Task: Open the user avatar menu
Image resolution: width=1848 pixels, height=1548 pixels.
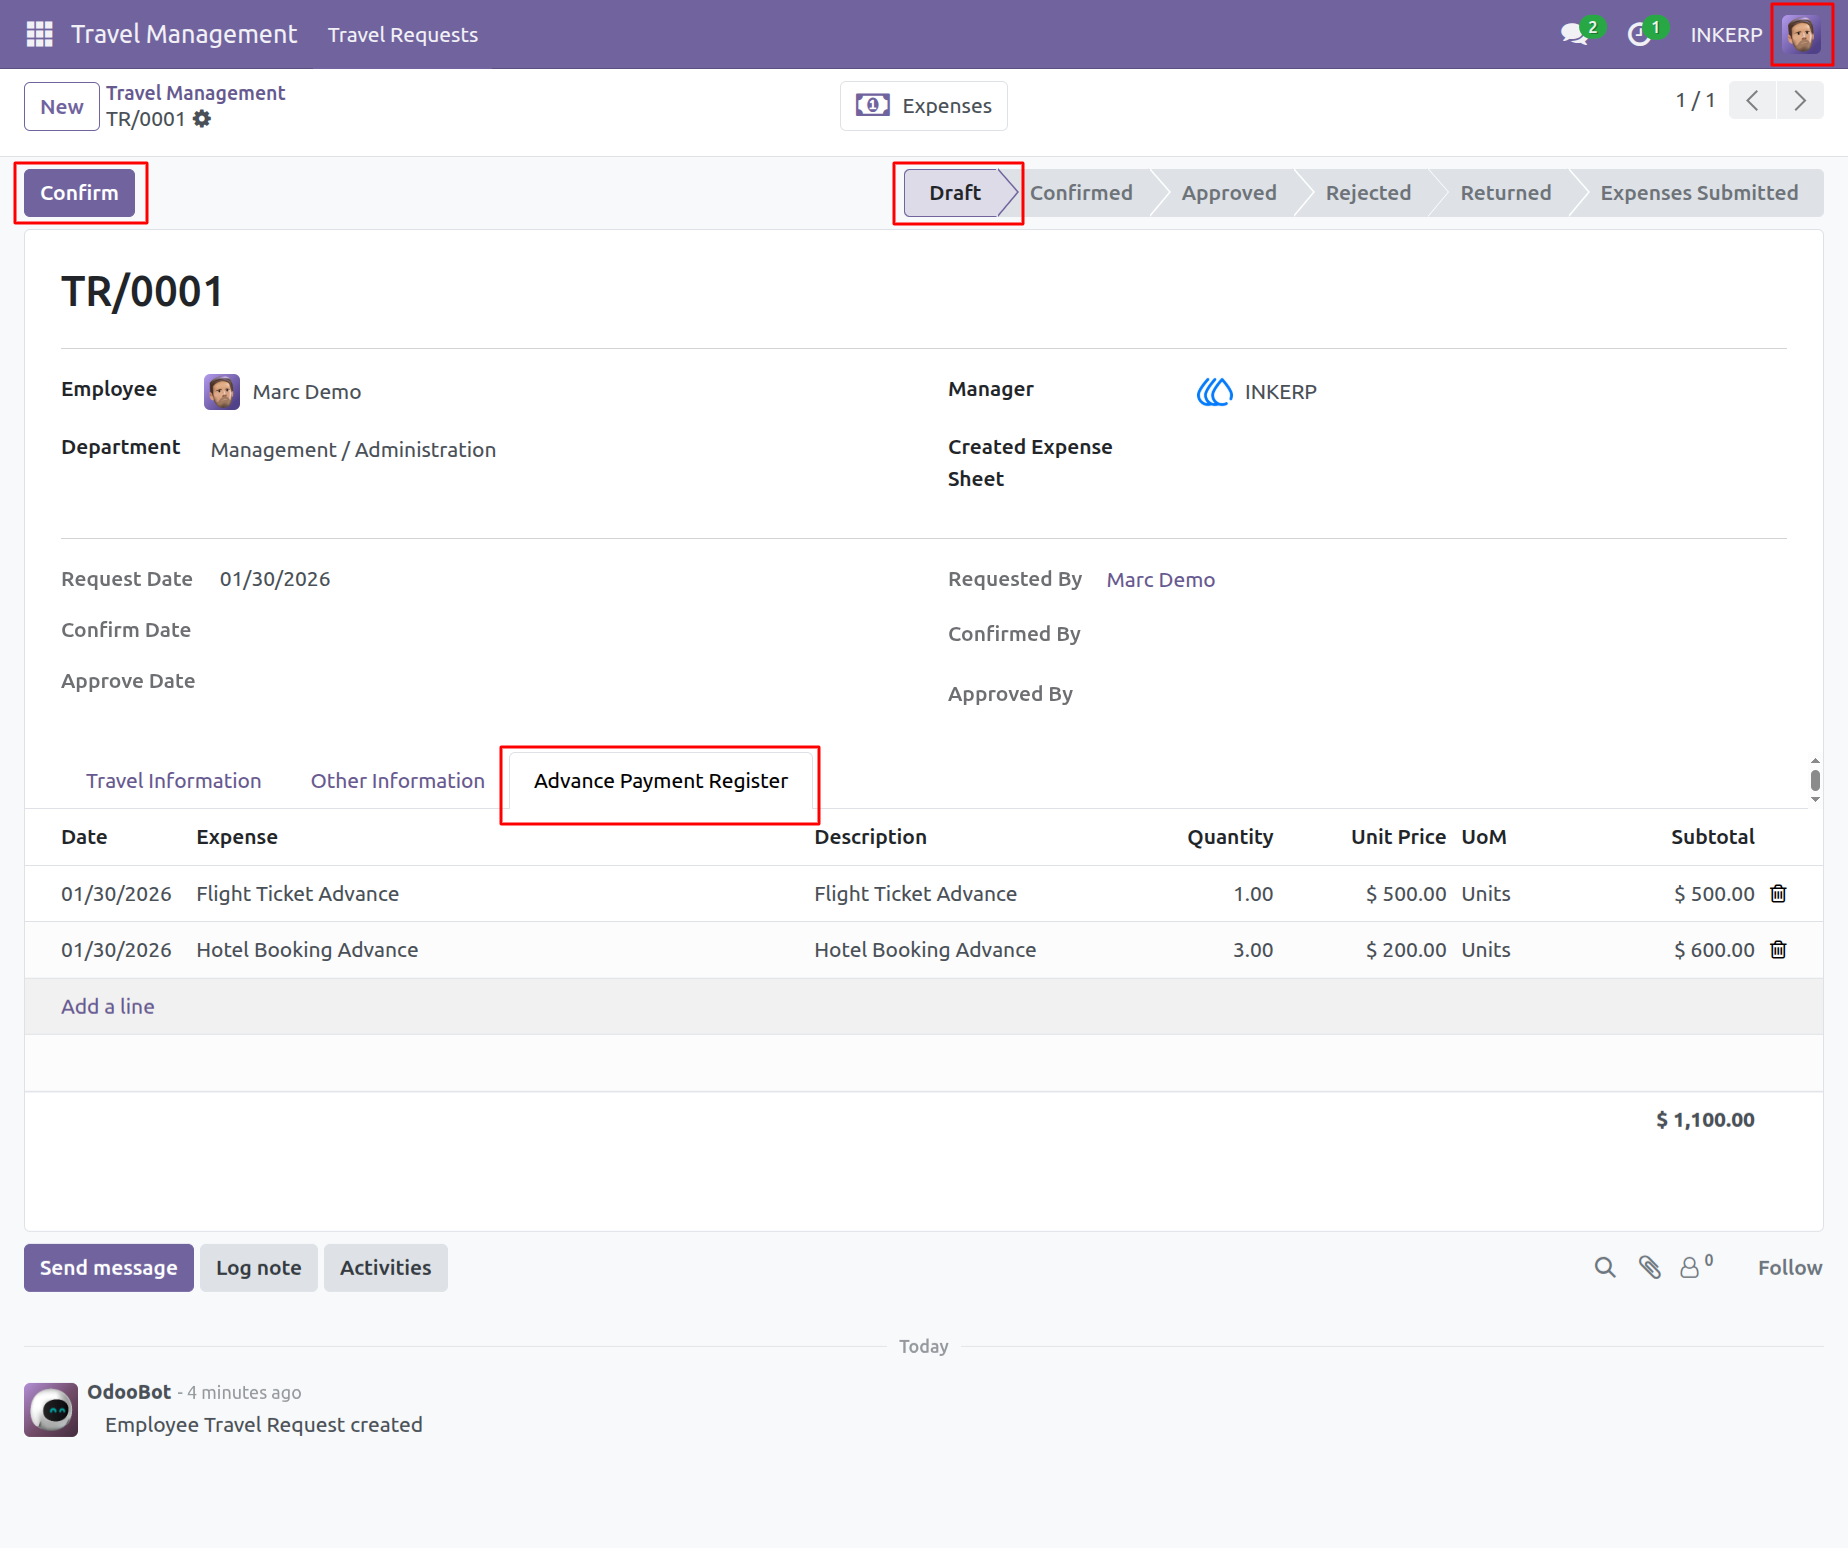Action: pyautogui.click(x=1801, y=34)
